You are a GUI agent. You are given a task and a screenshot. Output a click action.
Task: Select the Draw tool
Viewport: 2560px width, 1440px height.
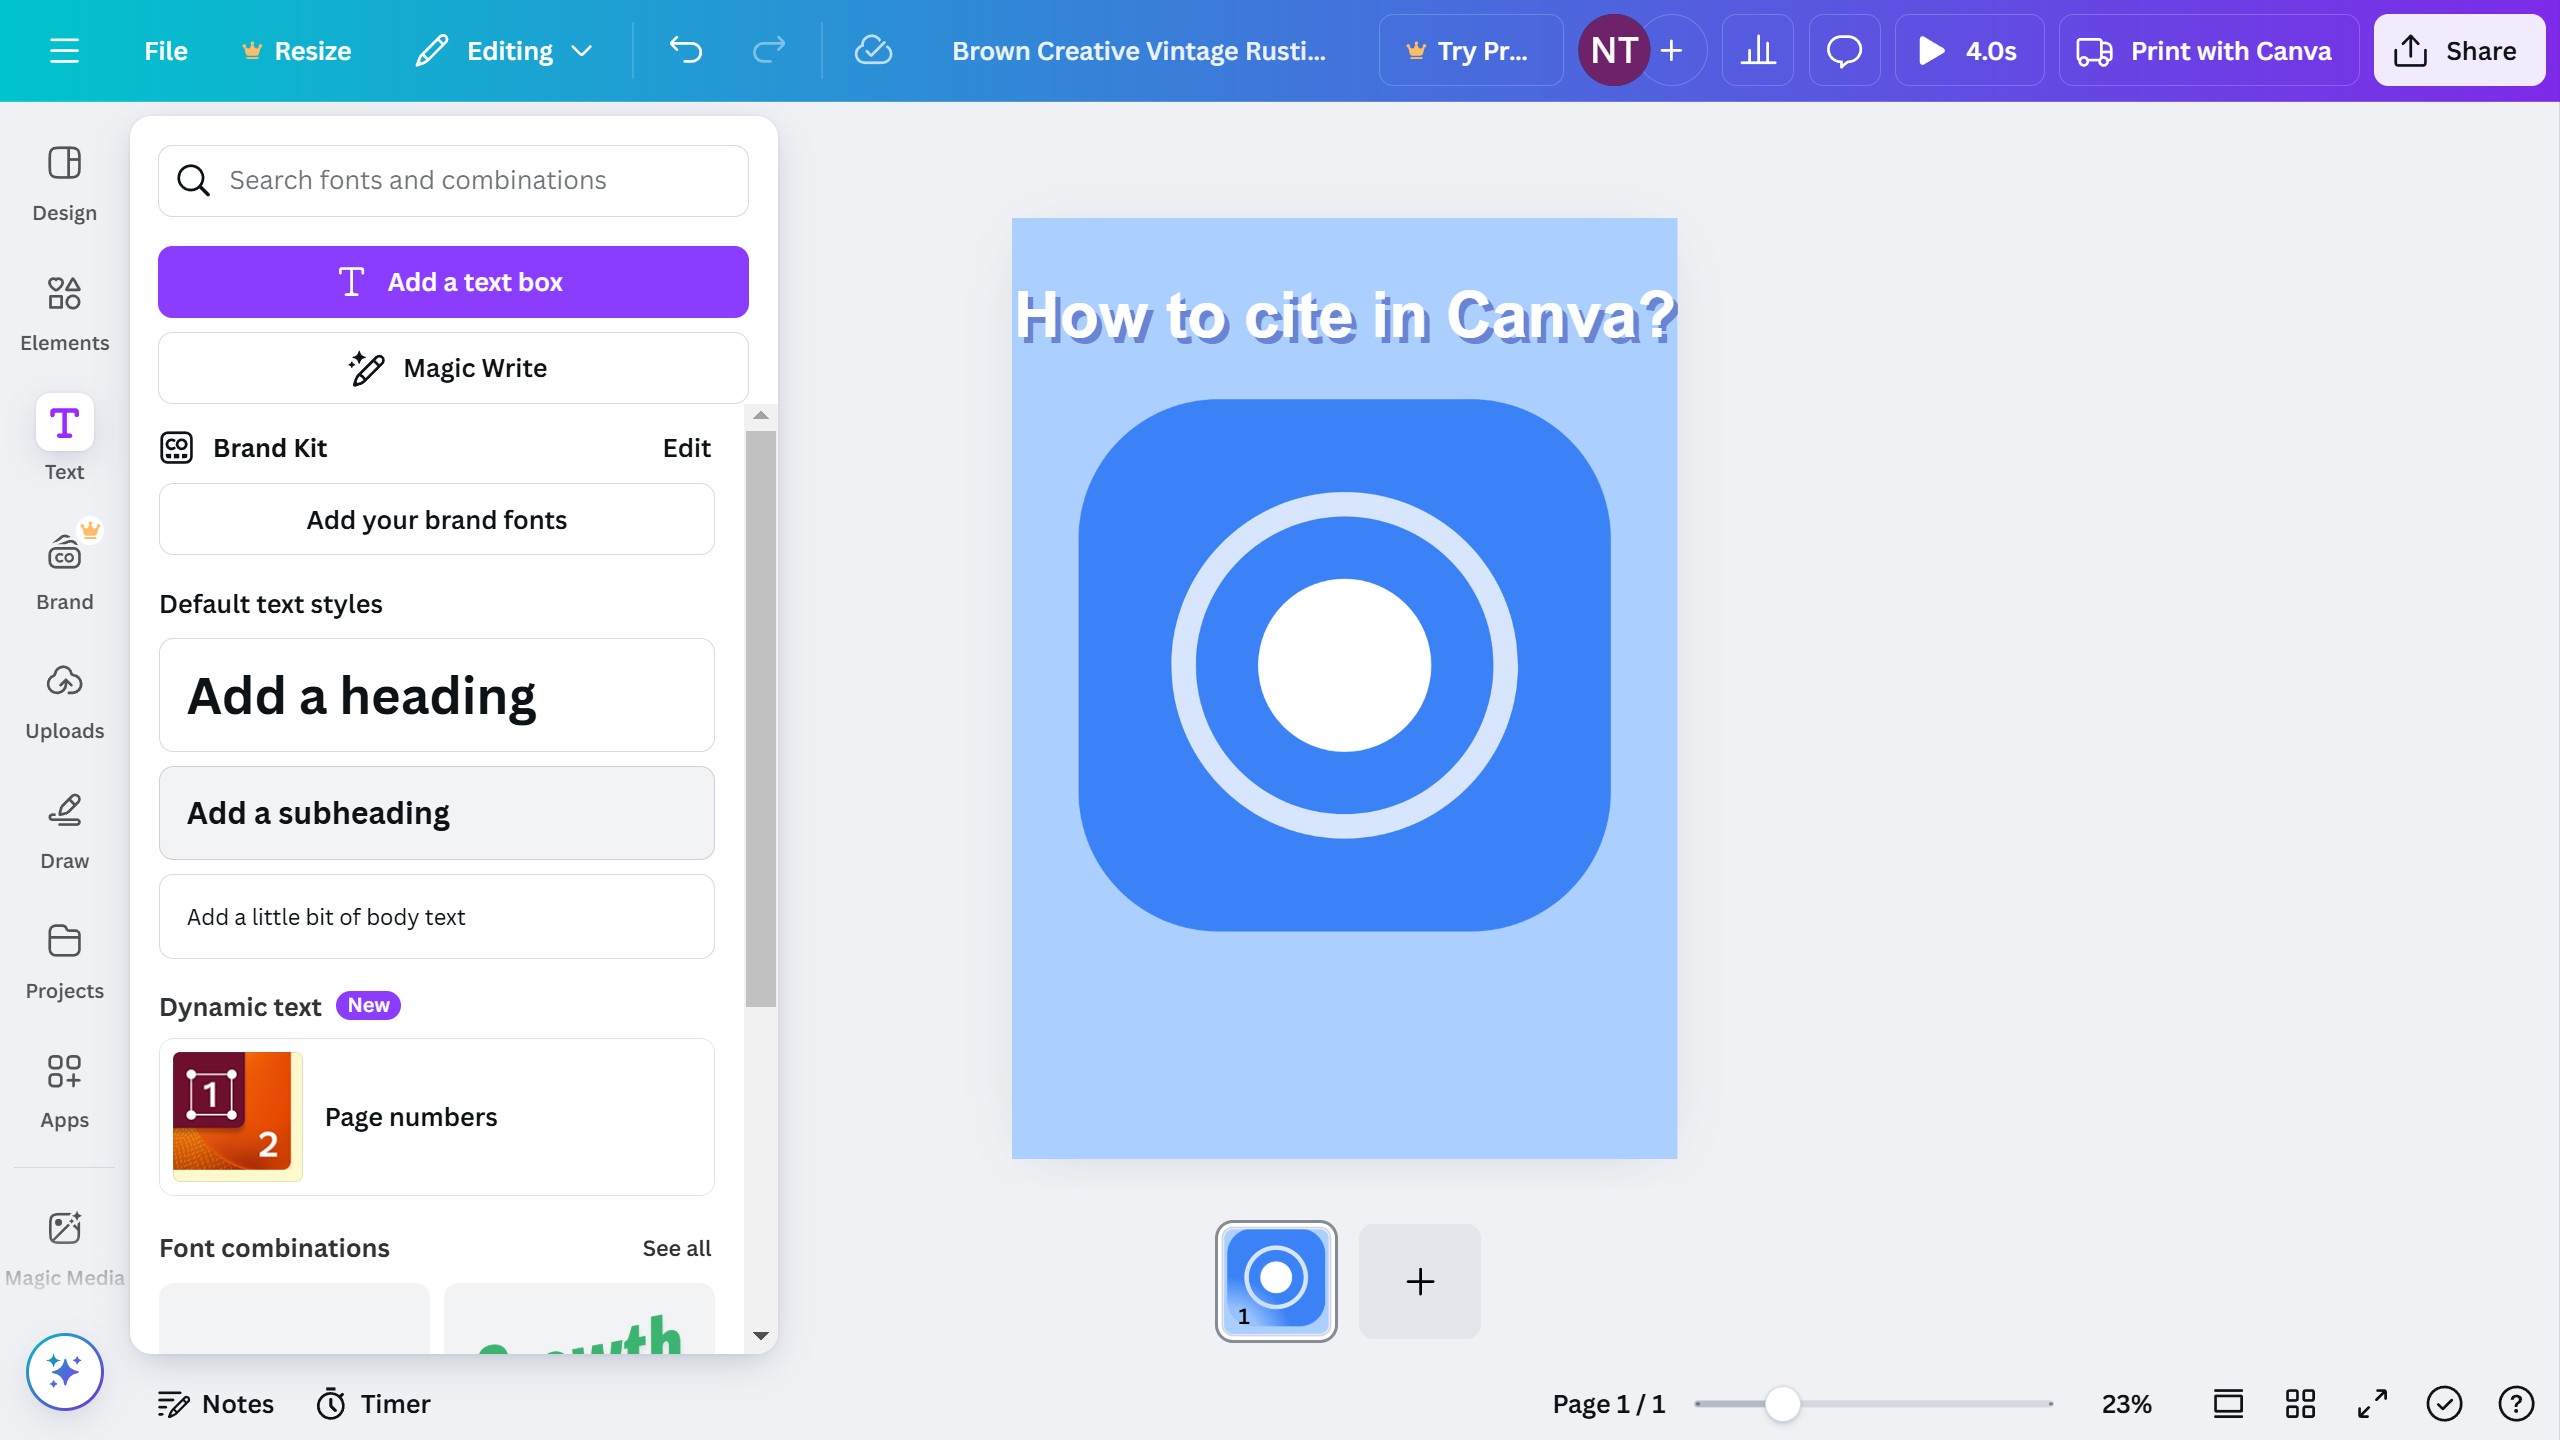coord(64,831)
